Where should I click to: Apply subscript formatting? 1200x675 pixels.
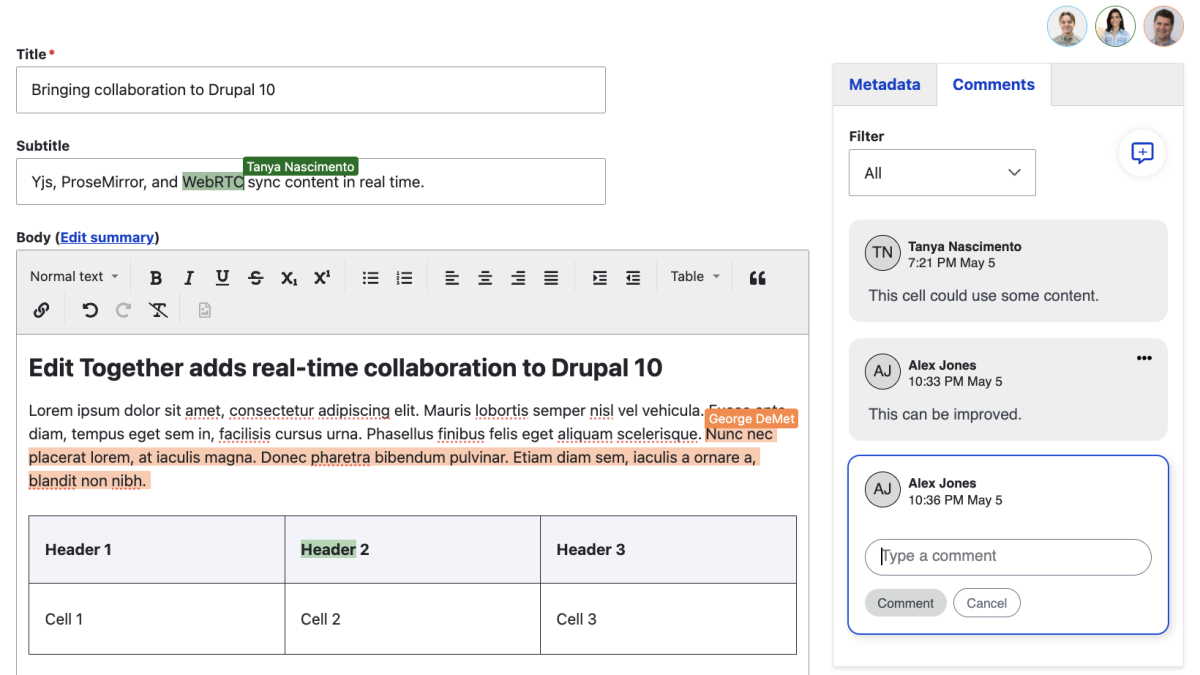point(288,278)
